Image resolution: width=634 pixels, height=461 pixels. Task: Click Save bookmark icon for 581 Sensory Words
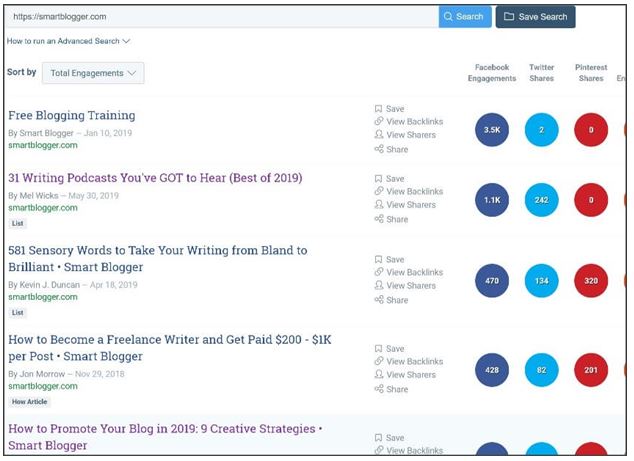(378, 259)
